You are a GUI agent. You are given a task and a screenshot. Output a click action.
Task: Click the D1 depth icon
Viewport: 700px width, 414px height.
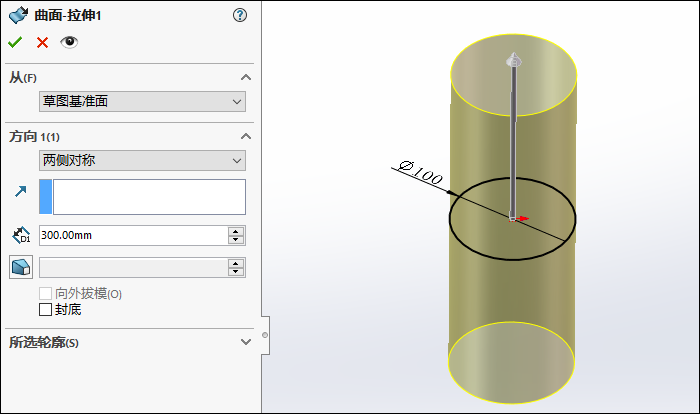pyautogui.click(x=21, y=235)
